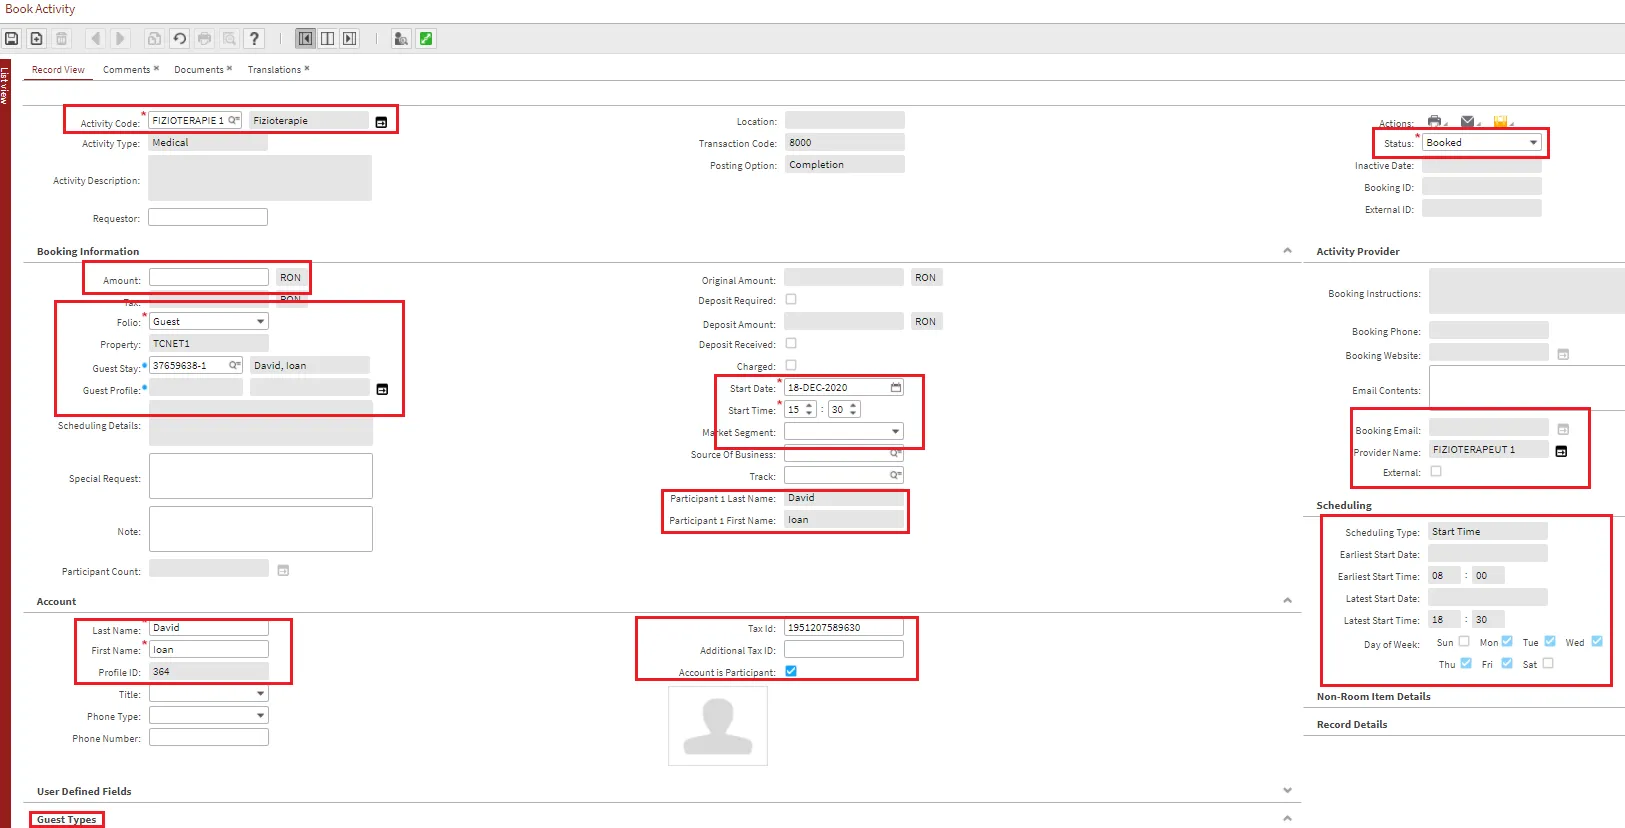Open the Market Segment dropdown
The image size is (1625, 828).
click(x=844, y=431)
